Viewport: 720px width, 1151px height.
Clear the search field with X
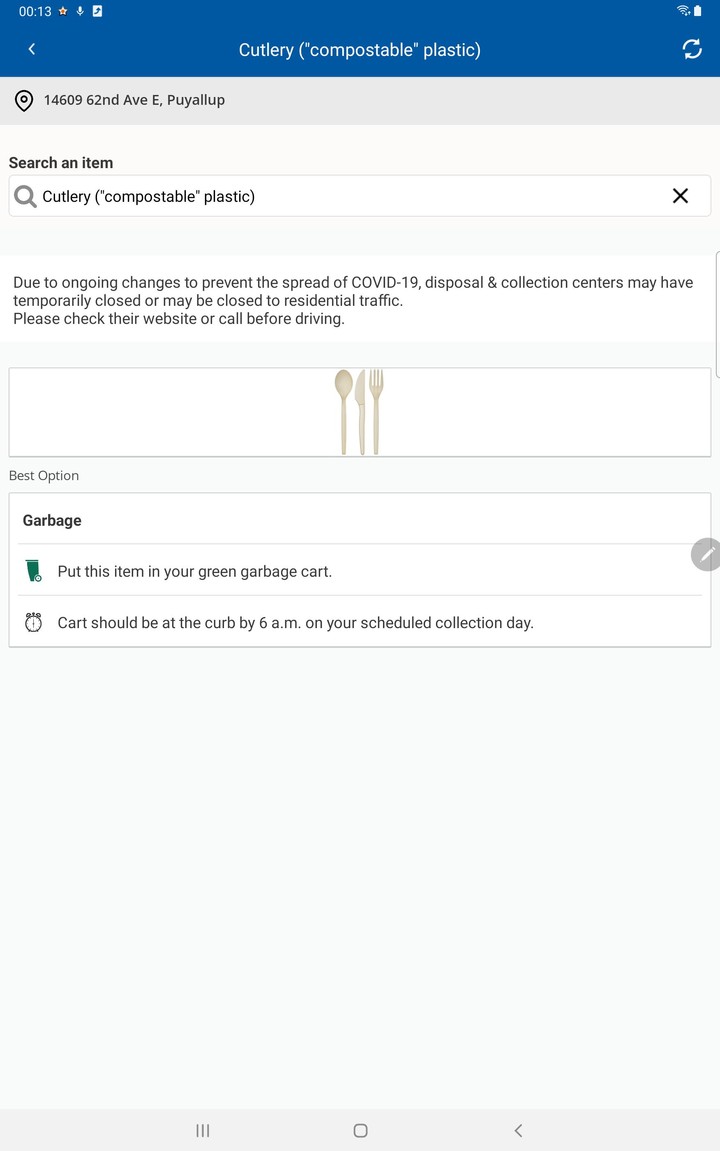[680, 196]
